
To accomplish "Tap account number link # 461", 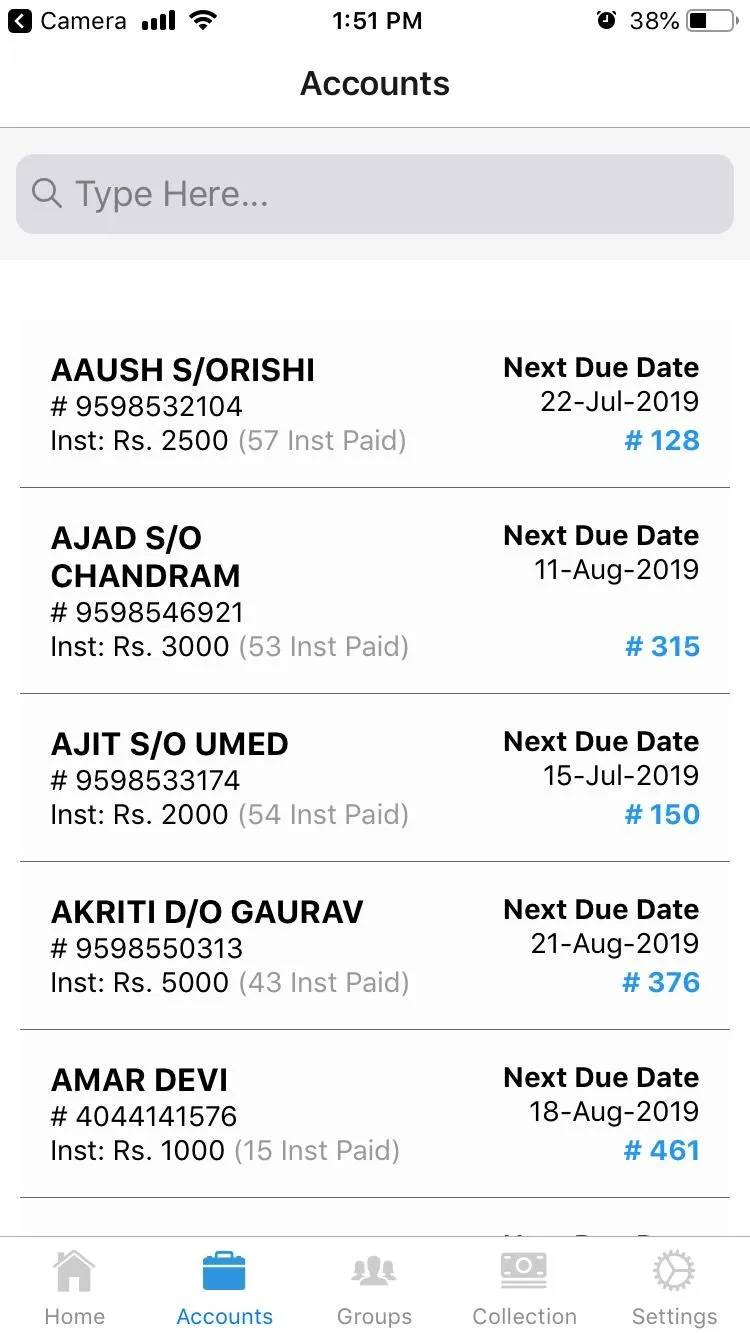I will pyautogui.click(x=662, y=1150).
